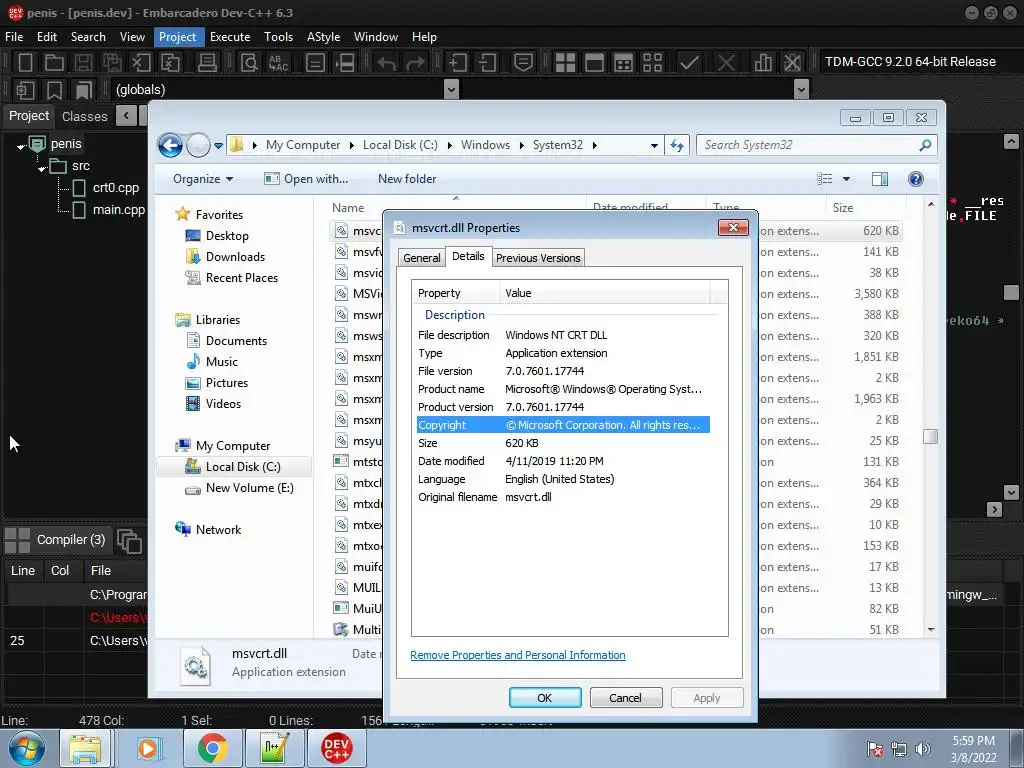Click OK in msvcrt.dll Properties
This screenshot has height=768, width=1024.
tap(545, 698)
